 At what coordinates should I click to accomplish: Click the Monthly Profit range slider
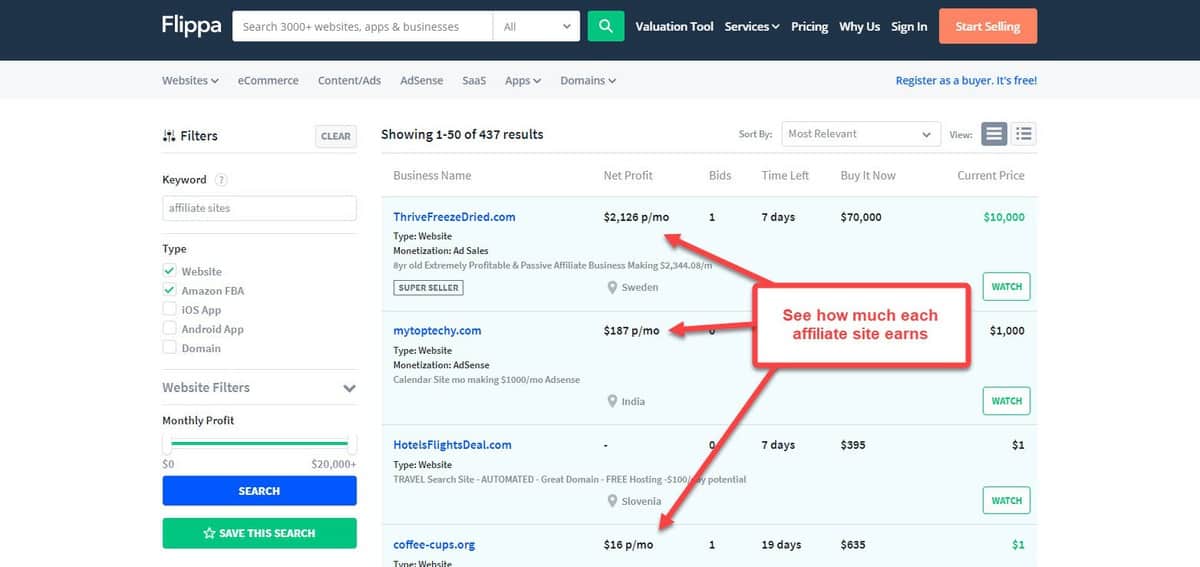tap(259, 443)
